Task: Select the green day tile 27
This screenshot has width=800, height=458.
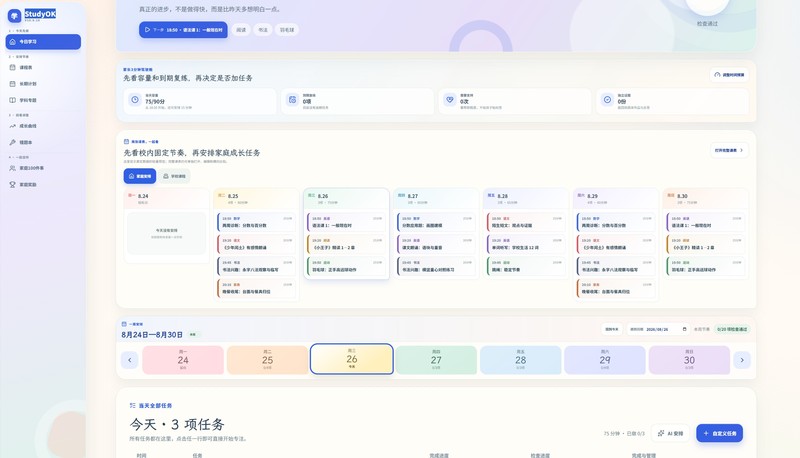Action: point(436,360)
